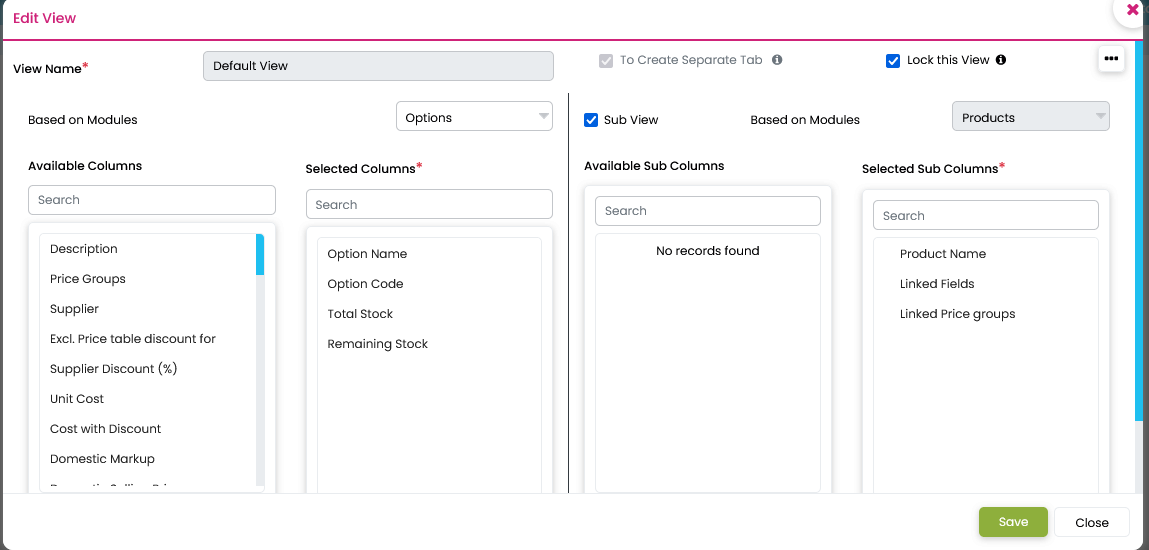
Task: Open the three-dot more options menu
Action: point(1111,59)
